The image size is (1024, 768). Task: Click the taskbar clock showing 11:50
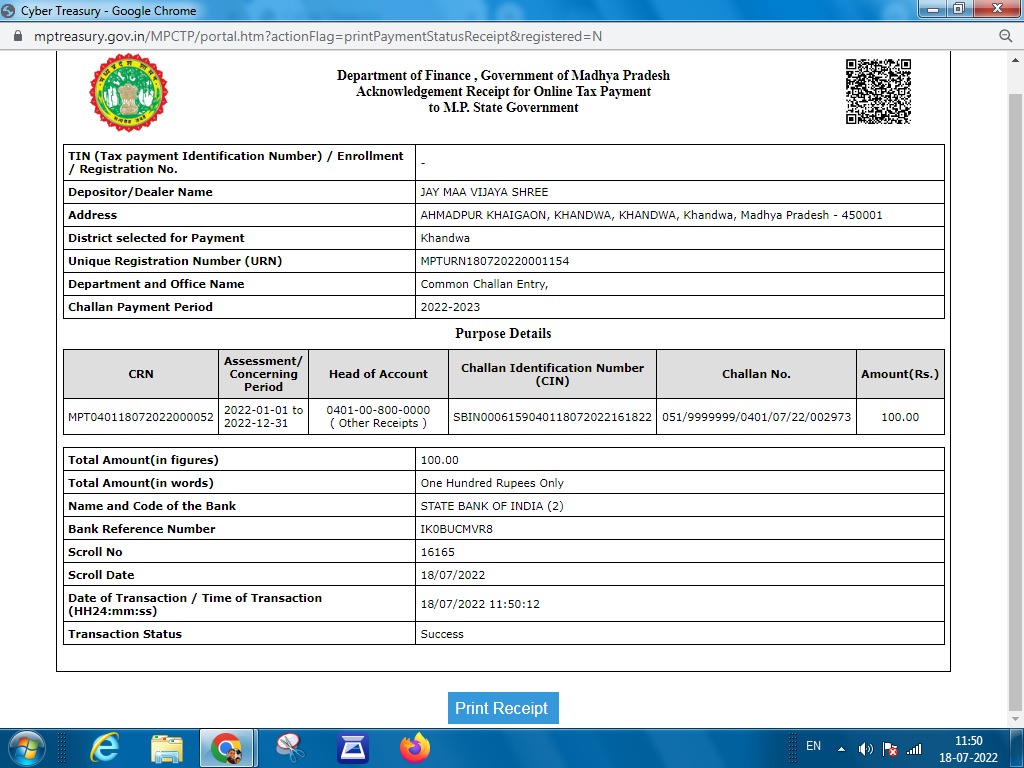tap(968, 748)
